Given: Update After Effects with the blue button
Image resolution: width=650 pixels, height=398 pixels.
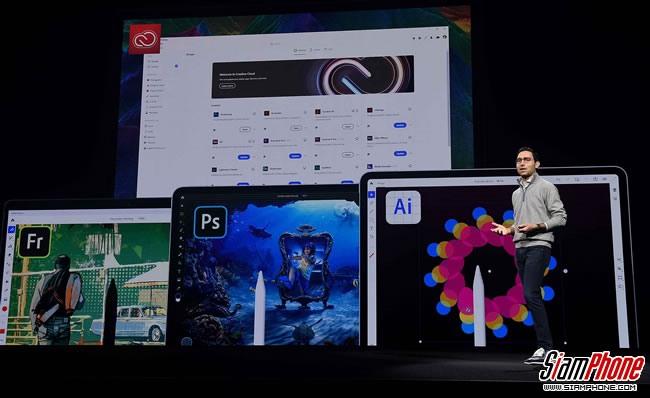Looking at the screenshot, I should point(400,153).
